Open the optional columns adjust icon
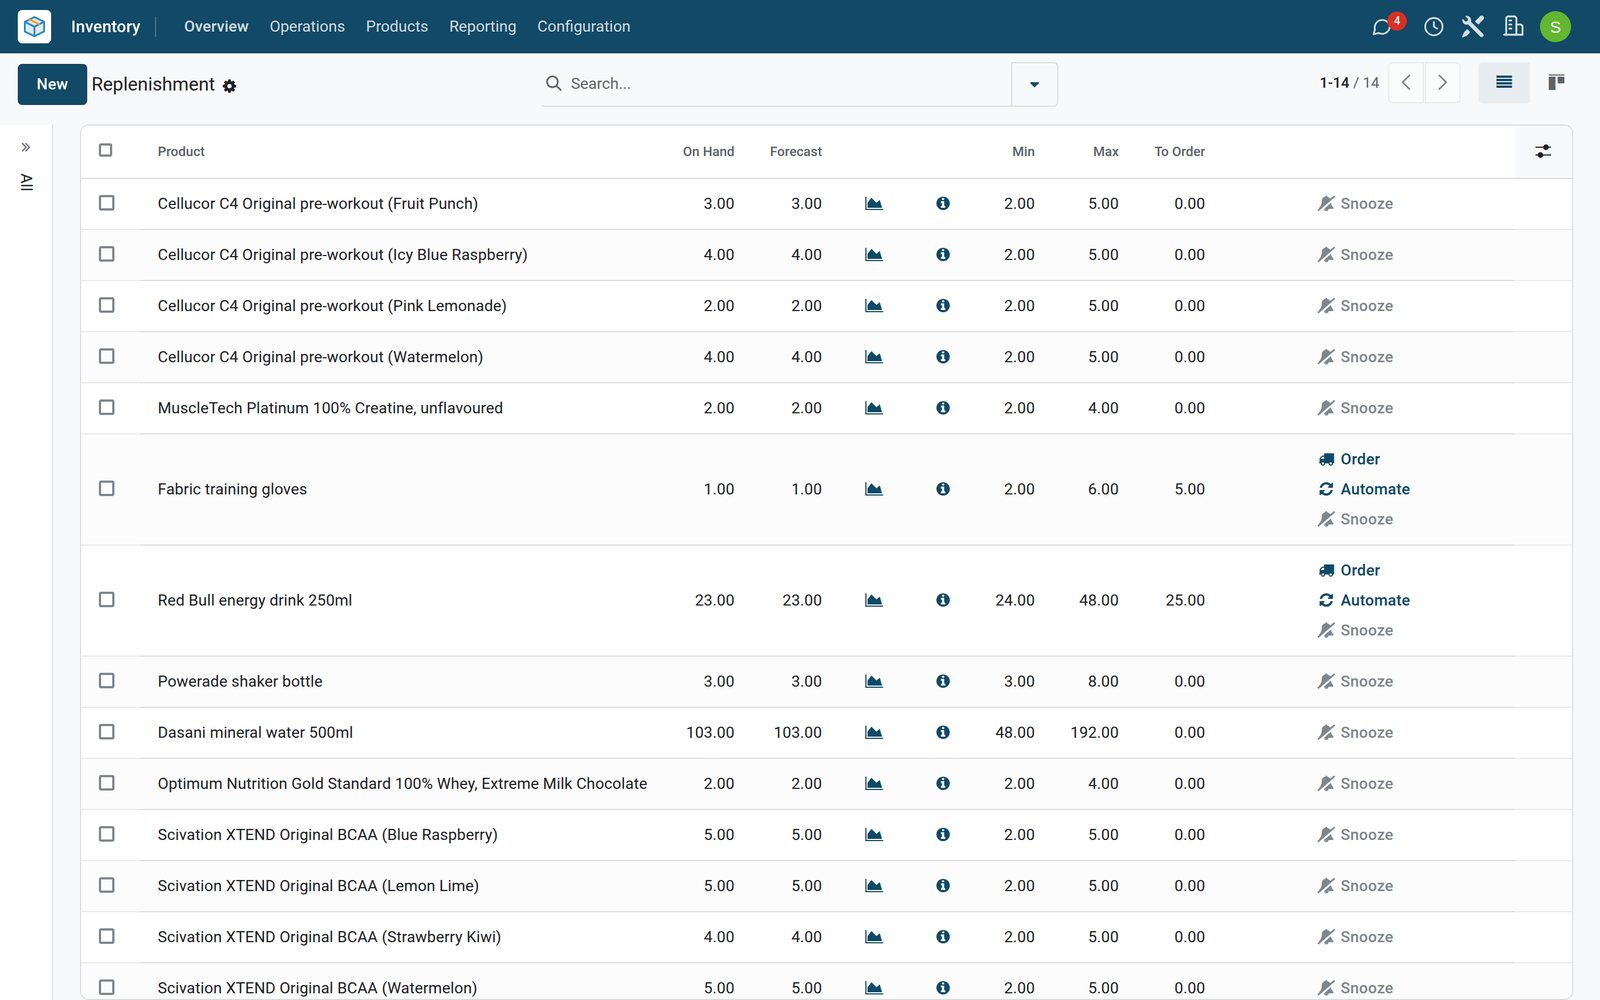This screenshot has width=1600, height=1000. tap(1543, 151)
